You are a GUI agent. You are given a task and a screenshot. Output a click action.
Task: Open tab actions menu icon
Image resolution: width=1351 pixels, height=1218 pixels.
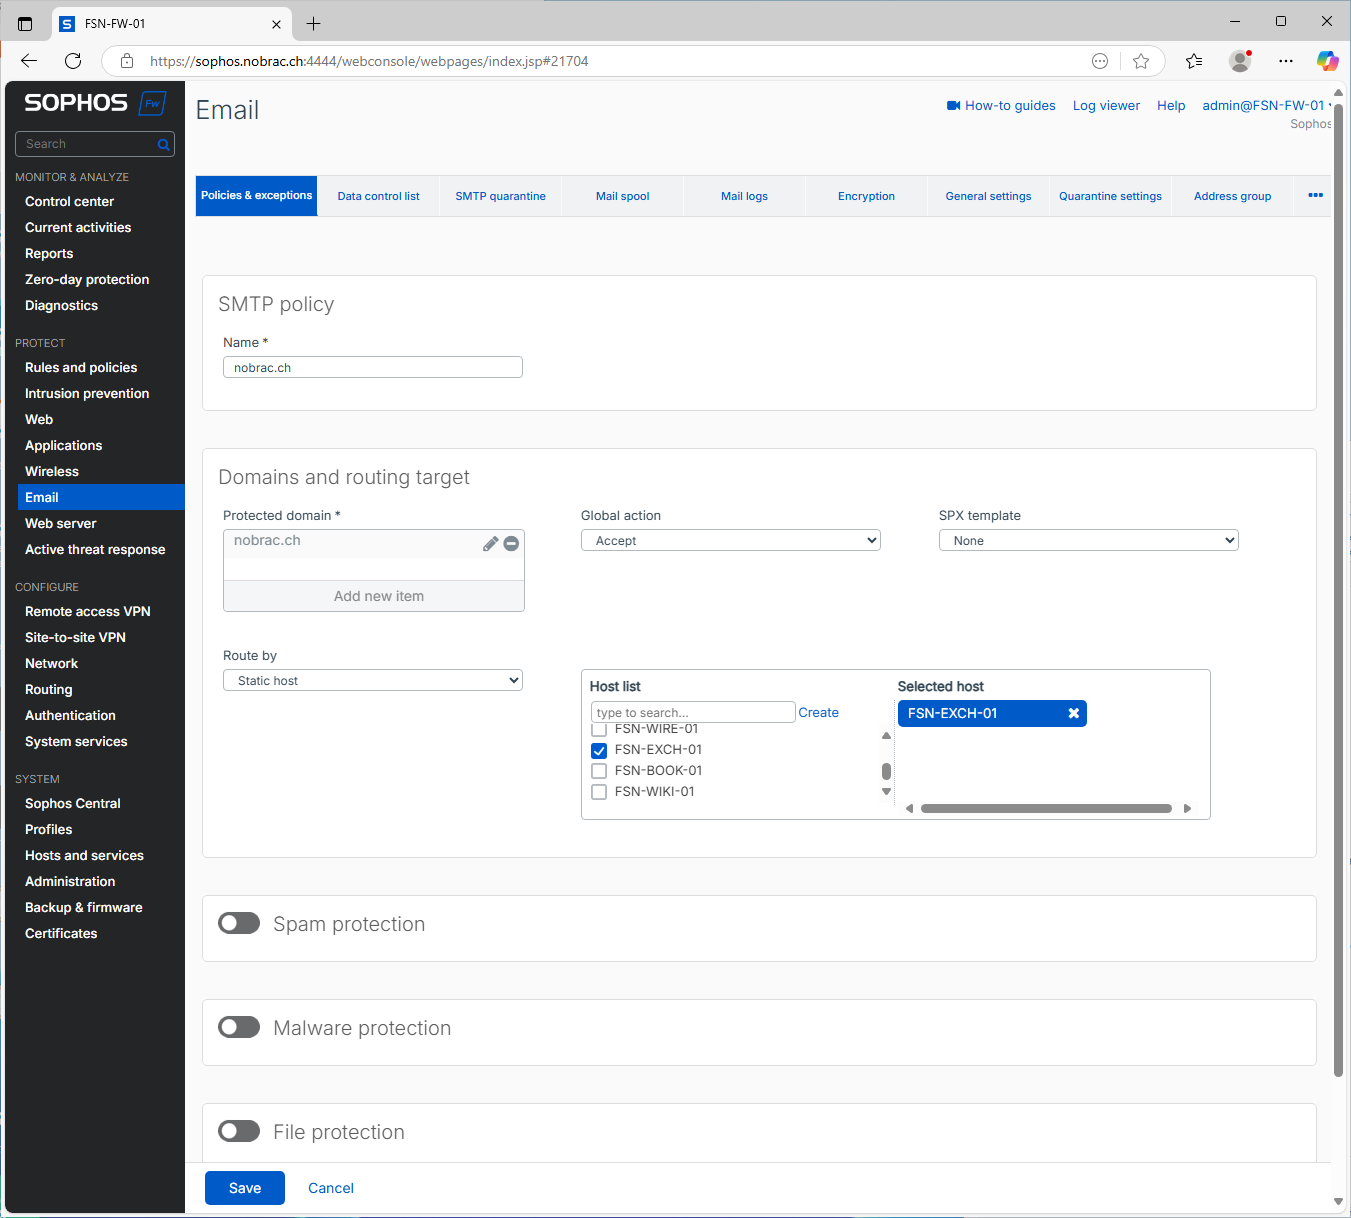25,23
